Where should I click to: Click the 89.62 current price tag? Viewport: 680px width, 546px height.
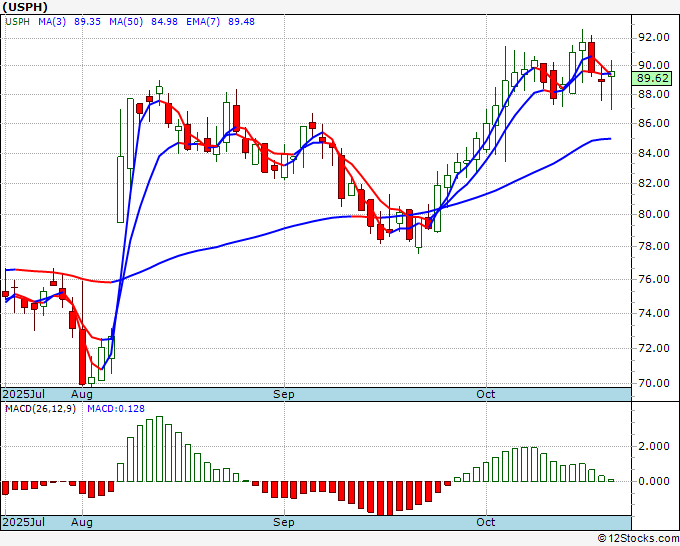point(652,78)
